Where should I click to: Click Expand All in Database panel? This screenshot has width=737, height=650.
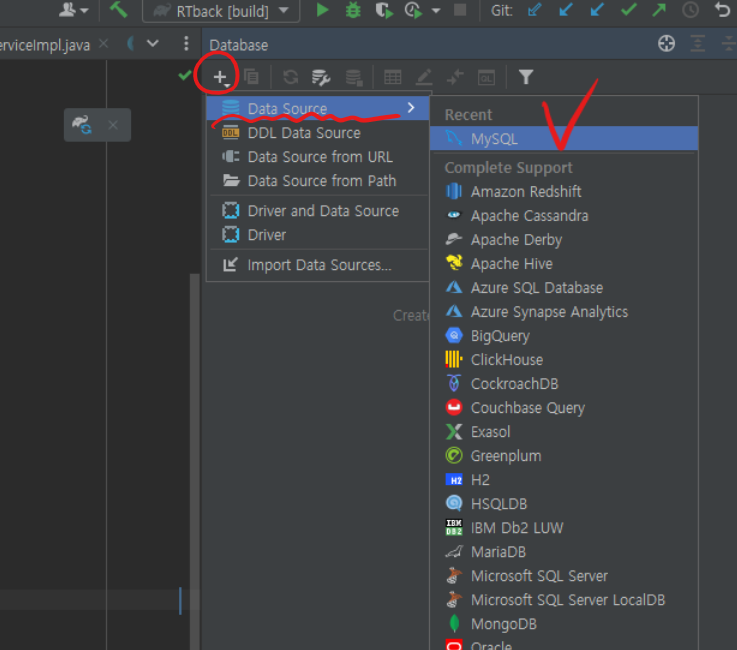coord(698,44)
